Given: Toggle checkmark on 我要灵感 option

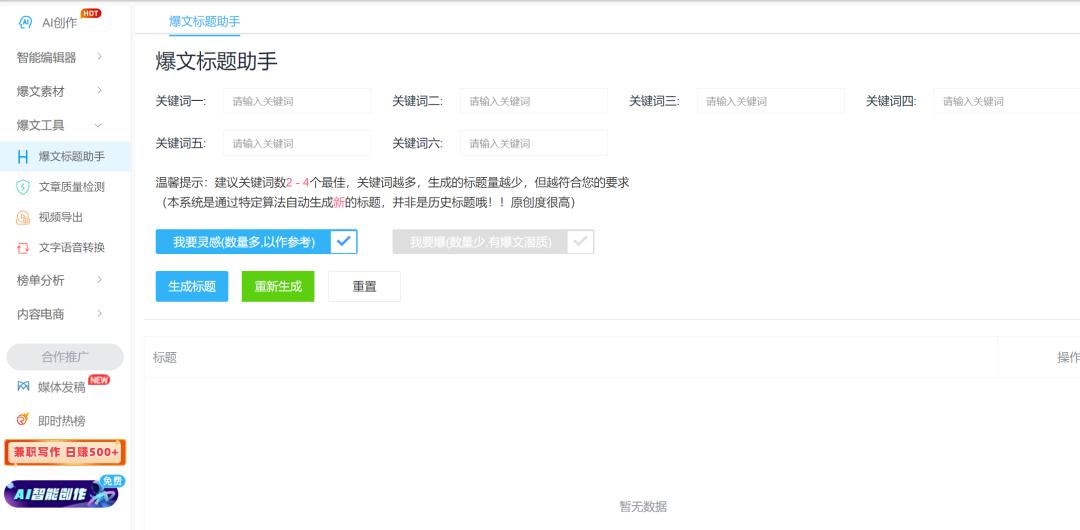Looking at the screenshot, I should pyautogui.click(x=344, y=242).
